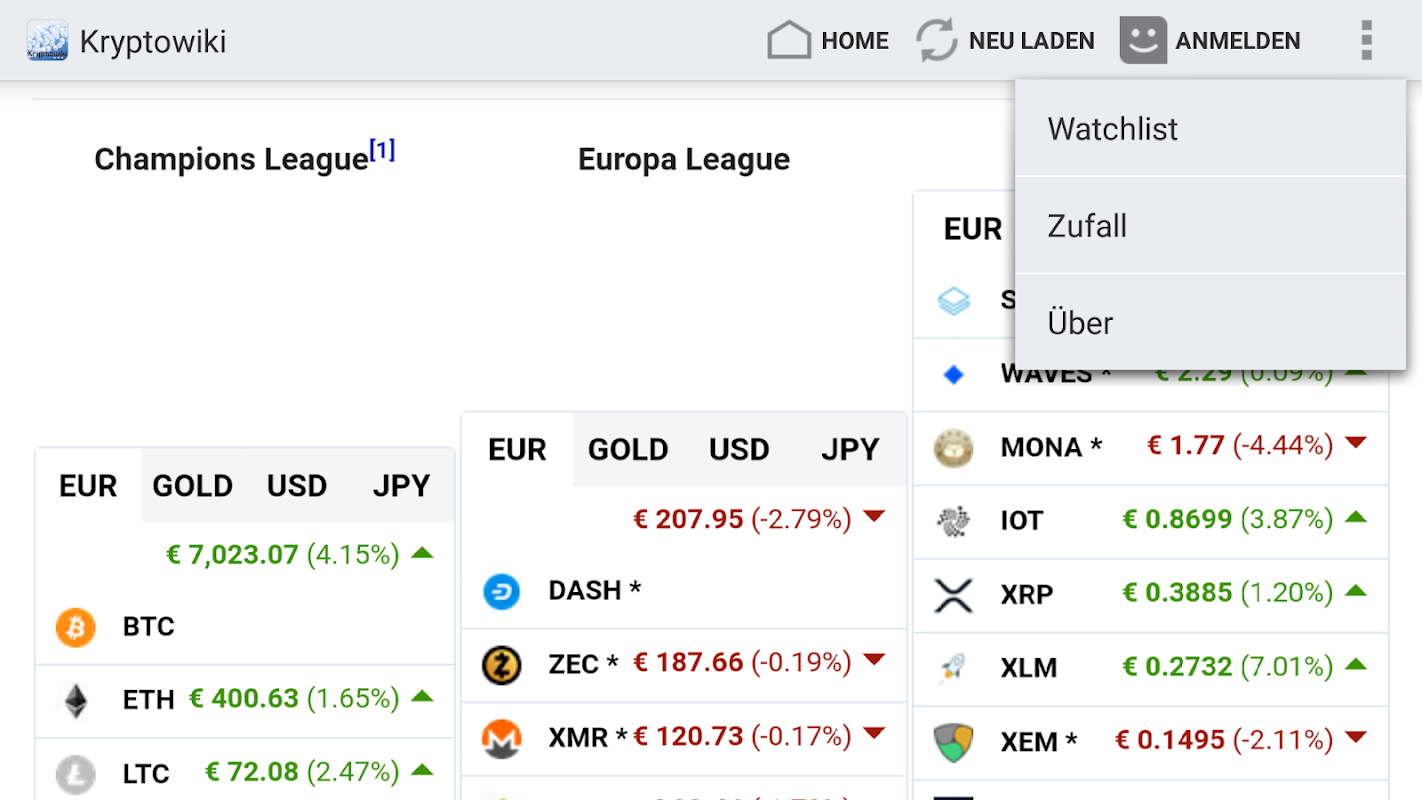Select USD tab in Europa League table

[x=739, y=450]
